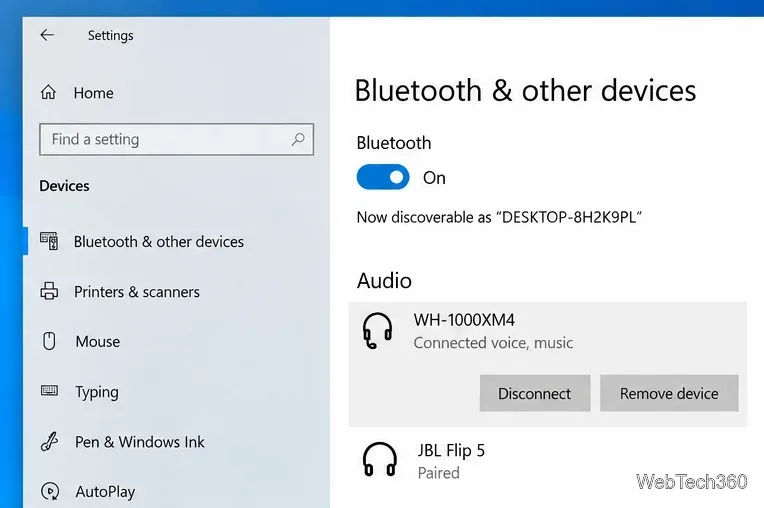Open AutoPlay settings page

coord(105,492)
